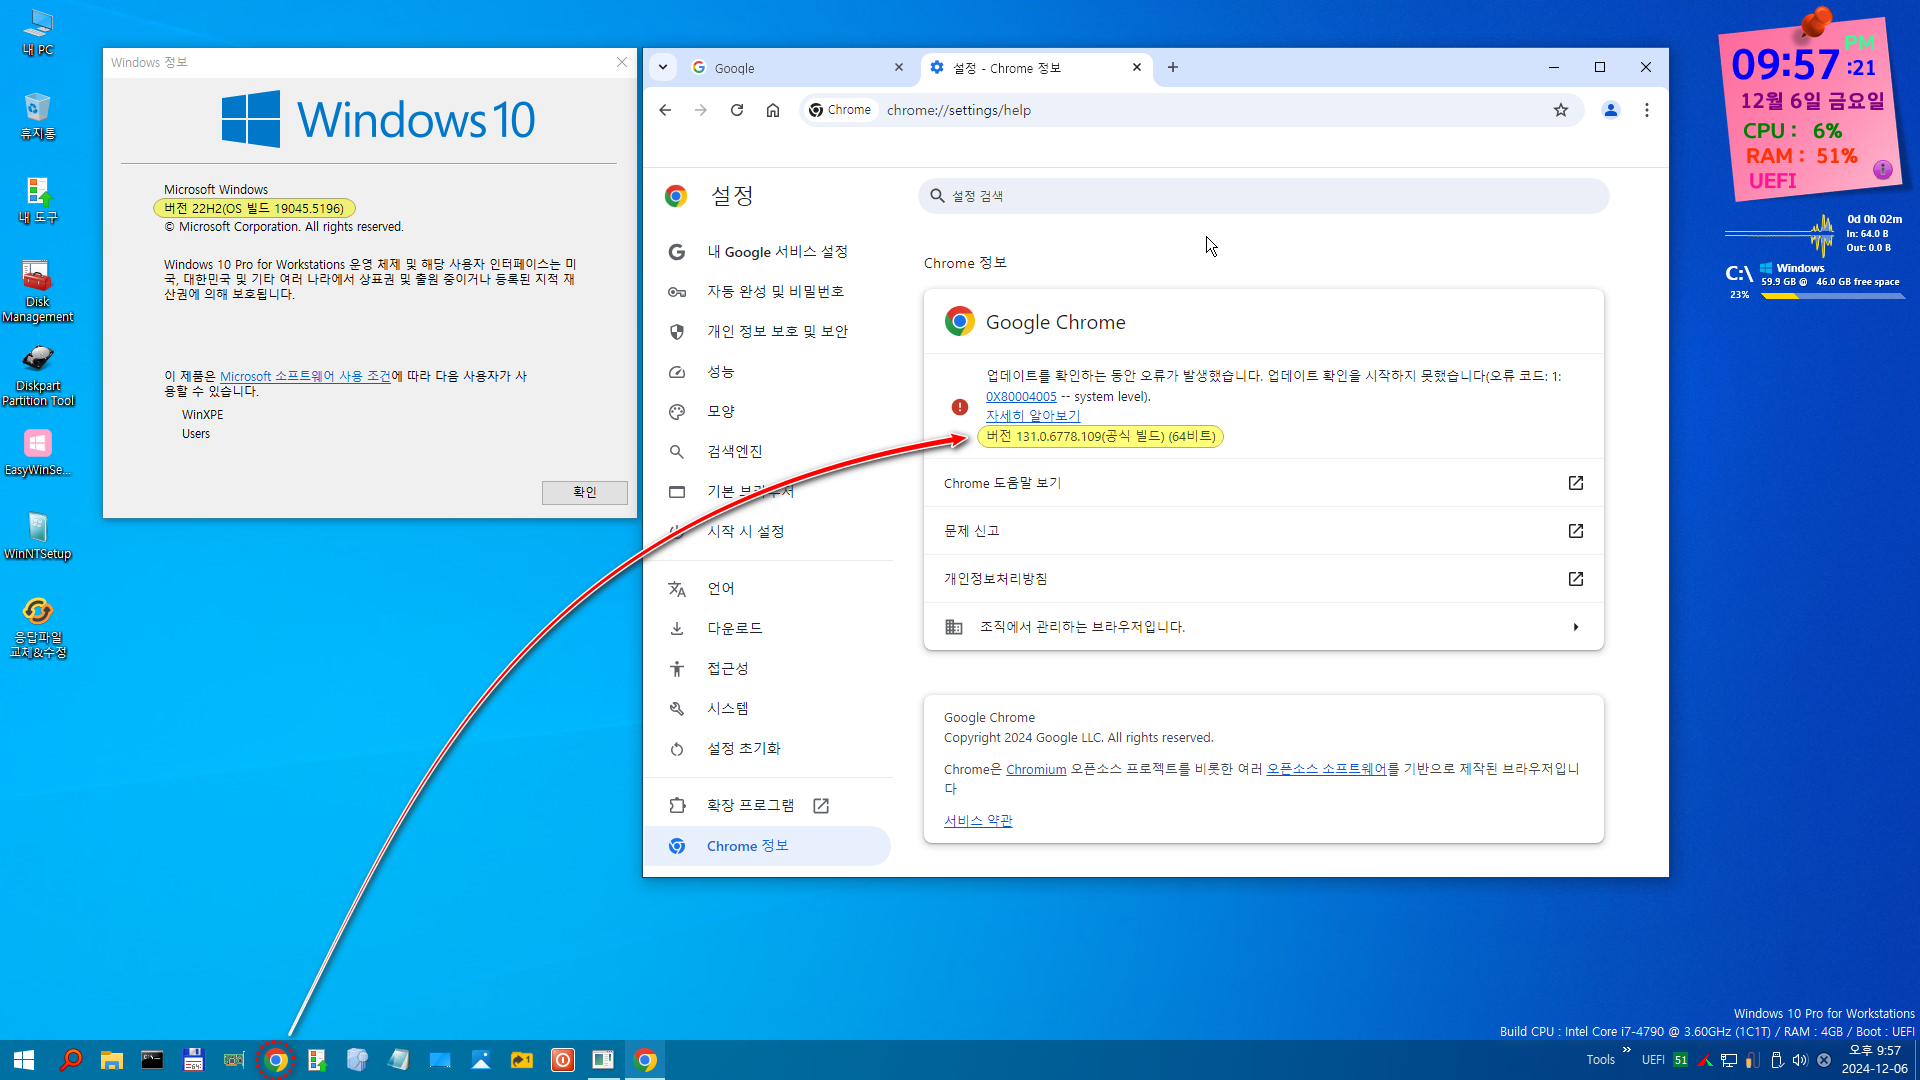Click the Chromium hyperlink
The image size is (1920, 1080).
tap(1036, 769)
